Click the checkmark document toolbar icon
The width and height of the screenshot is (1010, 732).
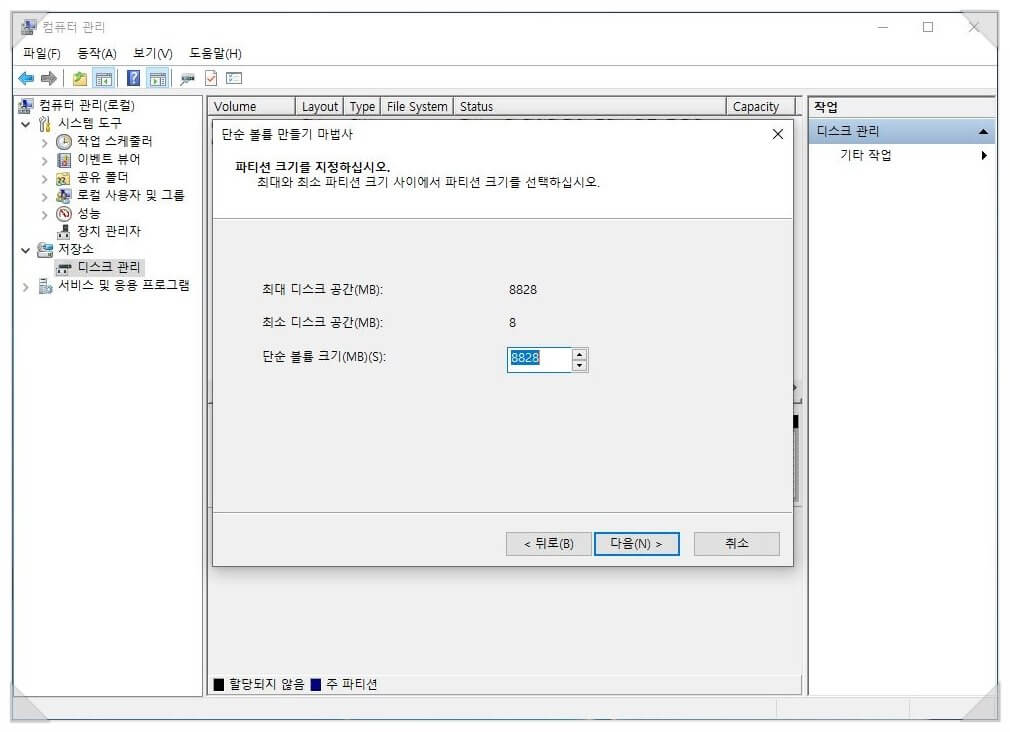click(x=212, y=78)
